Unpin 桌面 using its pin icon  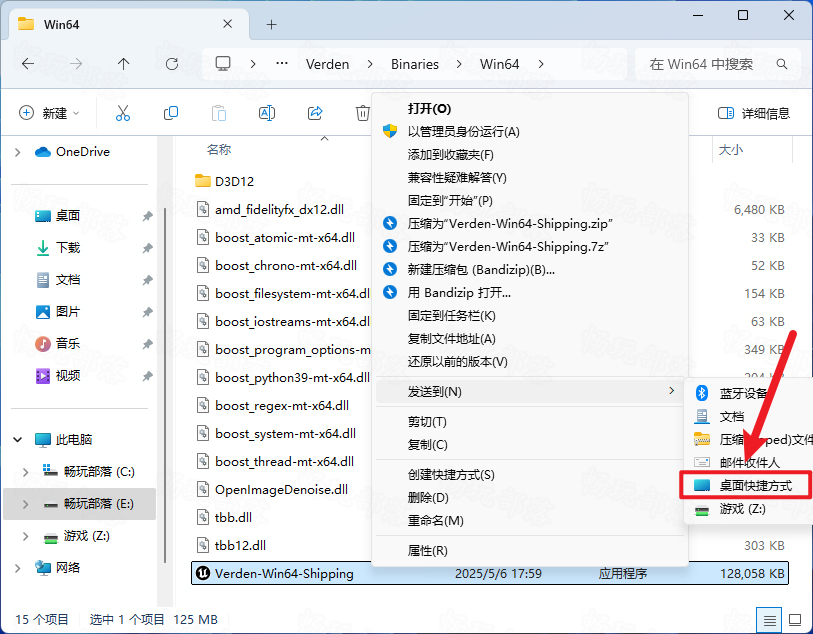[148, 216]
